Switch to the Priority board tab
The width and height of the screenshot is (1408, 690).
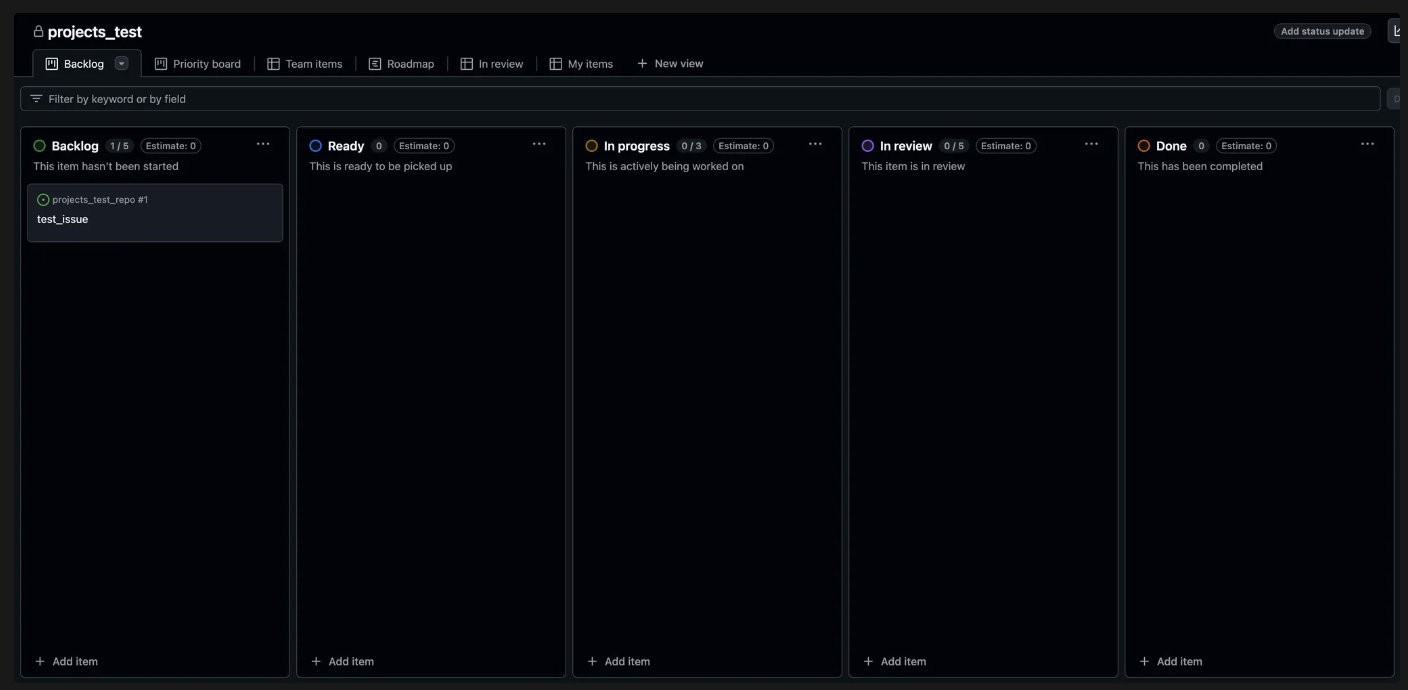point(198,64)
